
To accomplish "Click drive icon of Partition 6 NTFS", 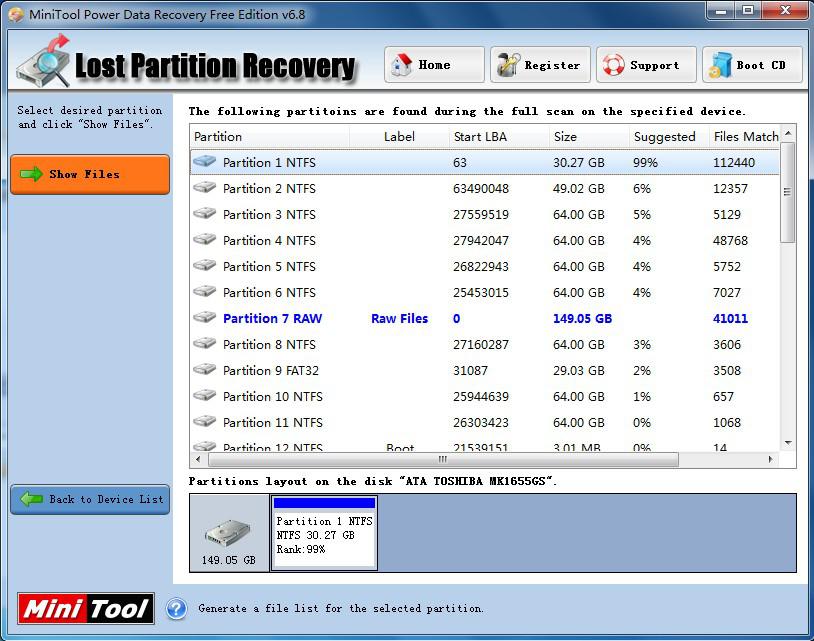I will pyautogui.click(x=205, y=291).
